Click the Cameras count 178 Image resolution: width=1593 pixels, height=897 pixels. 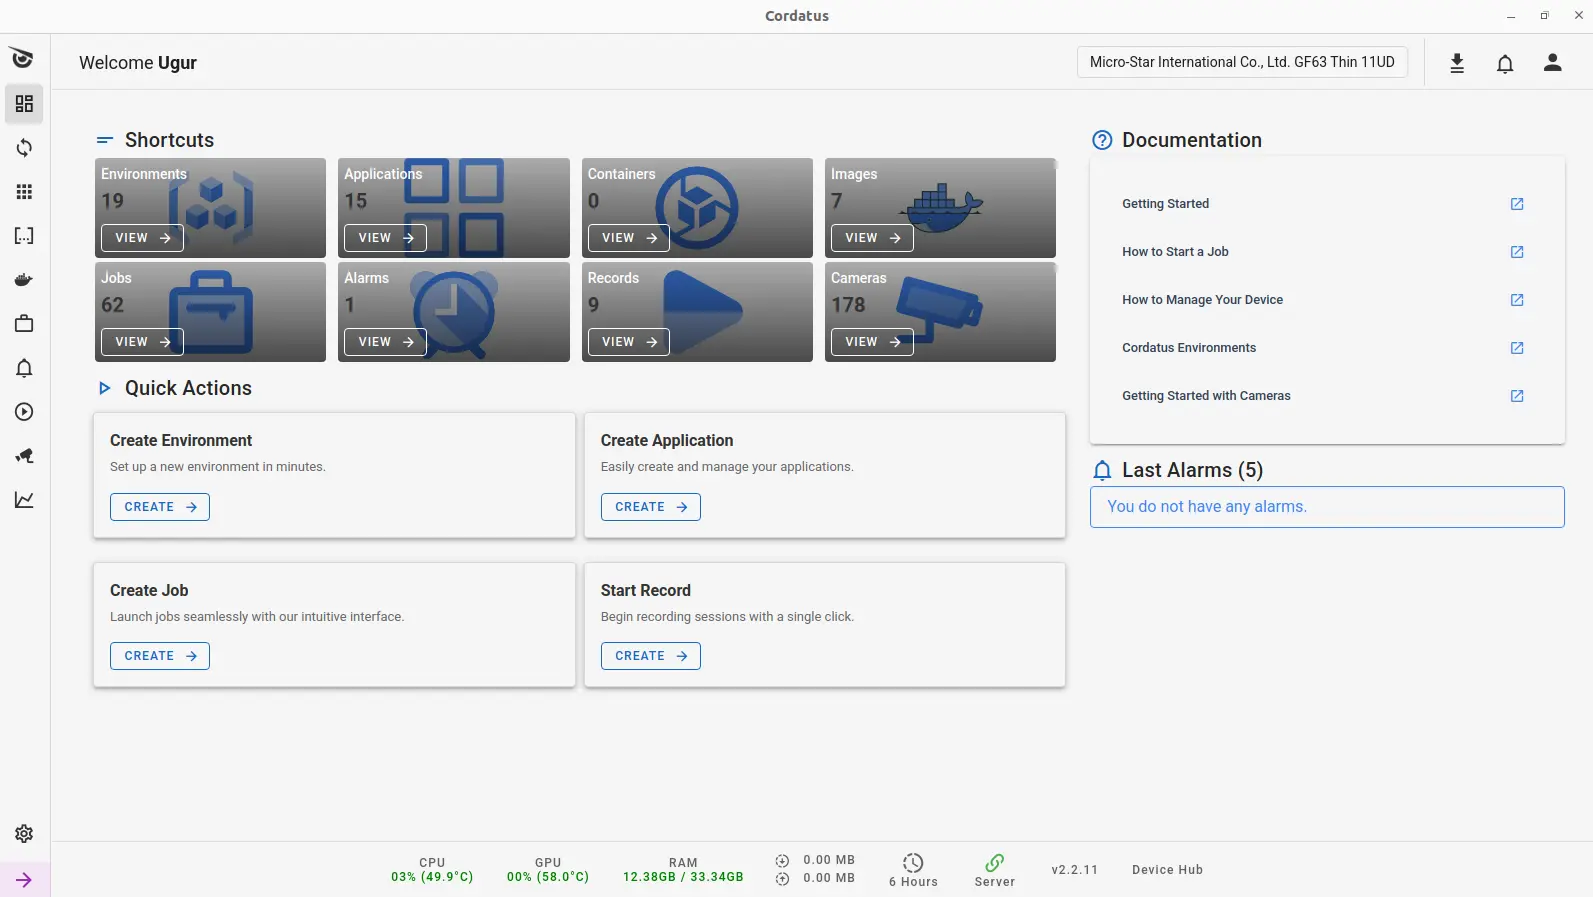pos(848,305)
